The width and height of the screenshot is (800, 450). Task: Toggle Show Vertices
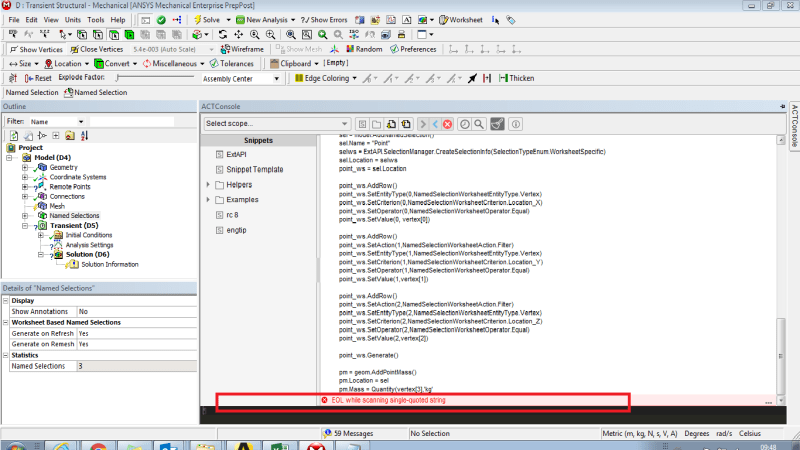[36, 49]
